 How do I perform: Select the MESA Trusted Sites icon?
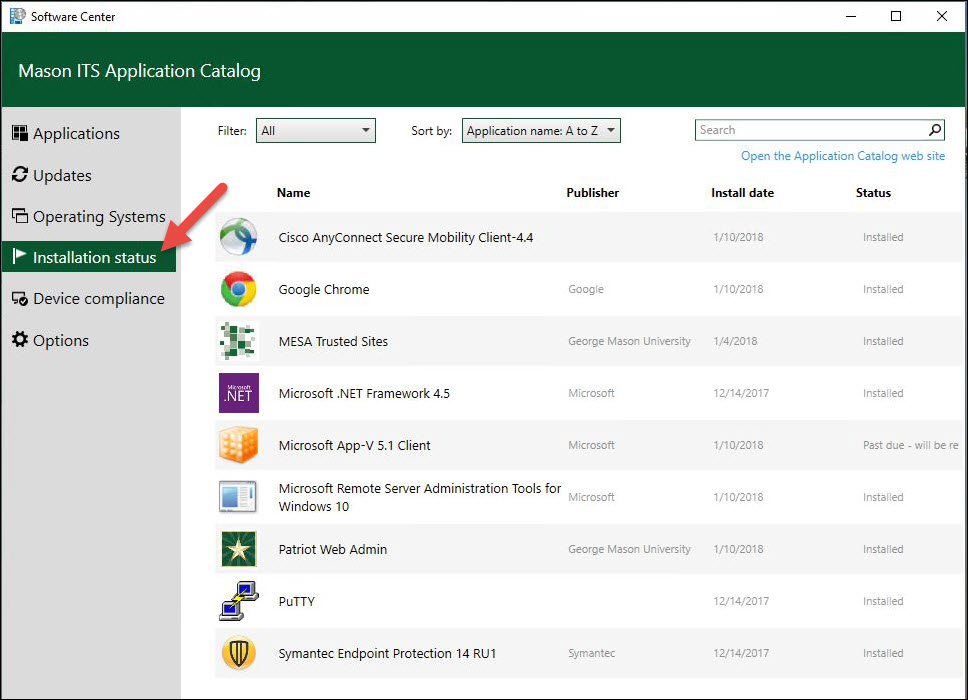238,341
